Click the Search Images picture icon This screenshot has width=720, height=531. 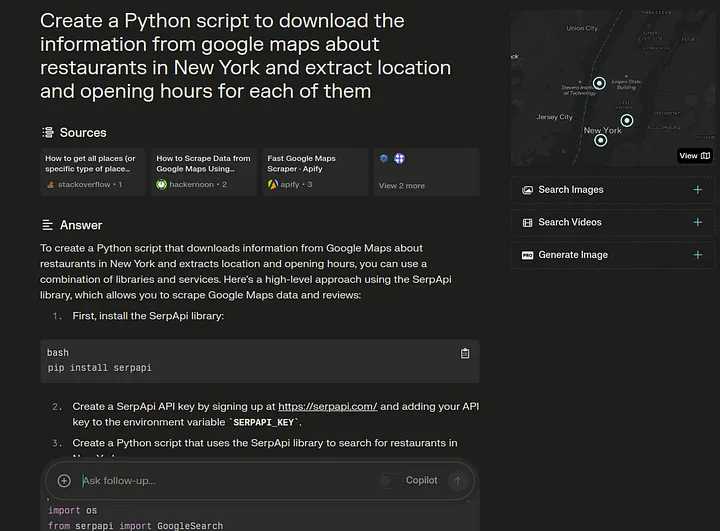528,190
